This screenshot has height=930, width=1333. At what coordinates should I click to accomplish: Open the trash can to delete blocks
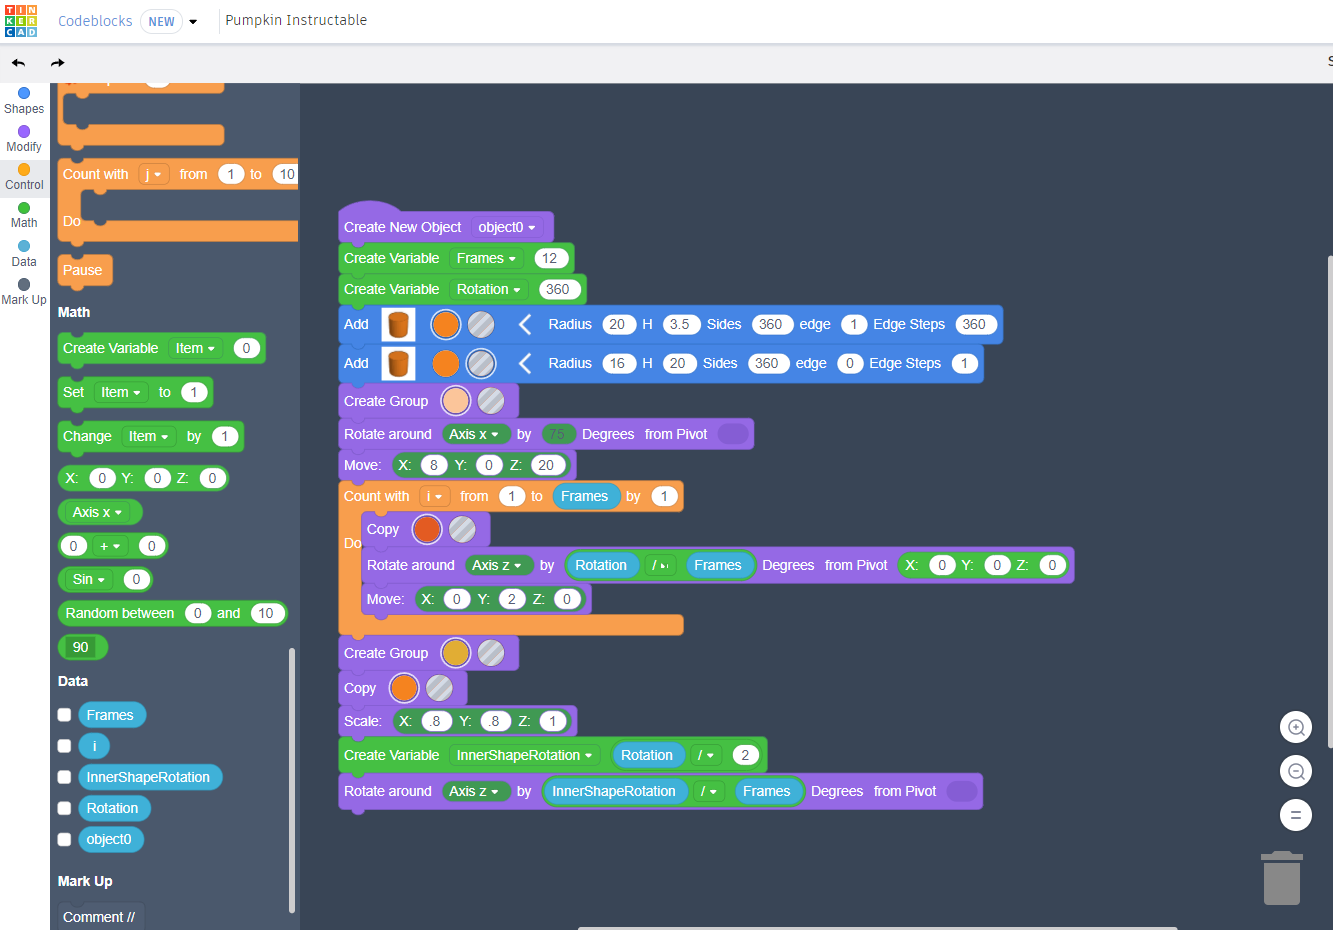coord(1281,878)
